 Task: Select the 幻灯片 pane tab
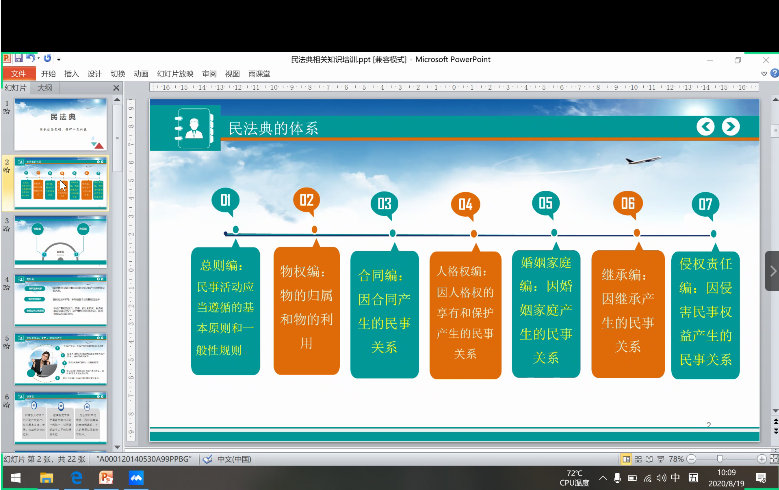pyautogui.click(x=15, y=87)
